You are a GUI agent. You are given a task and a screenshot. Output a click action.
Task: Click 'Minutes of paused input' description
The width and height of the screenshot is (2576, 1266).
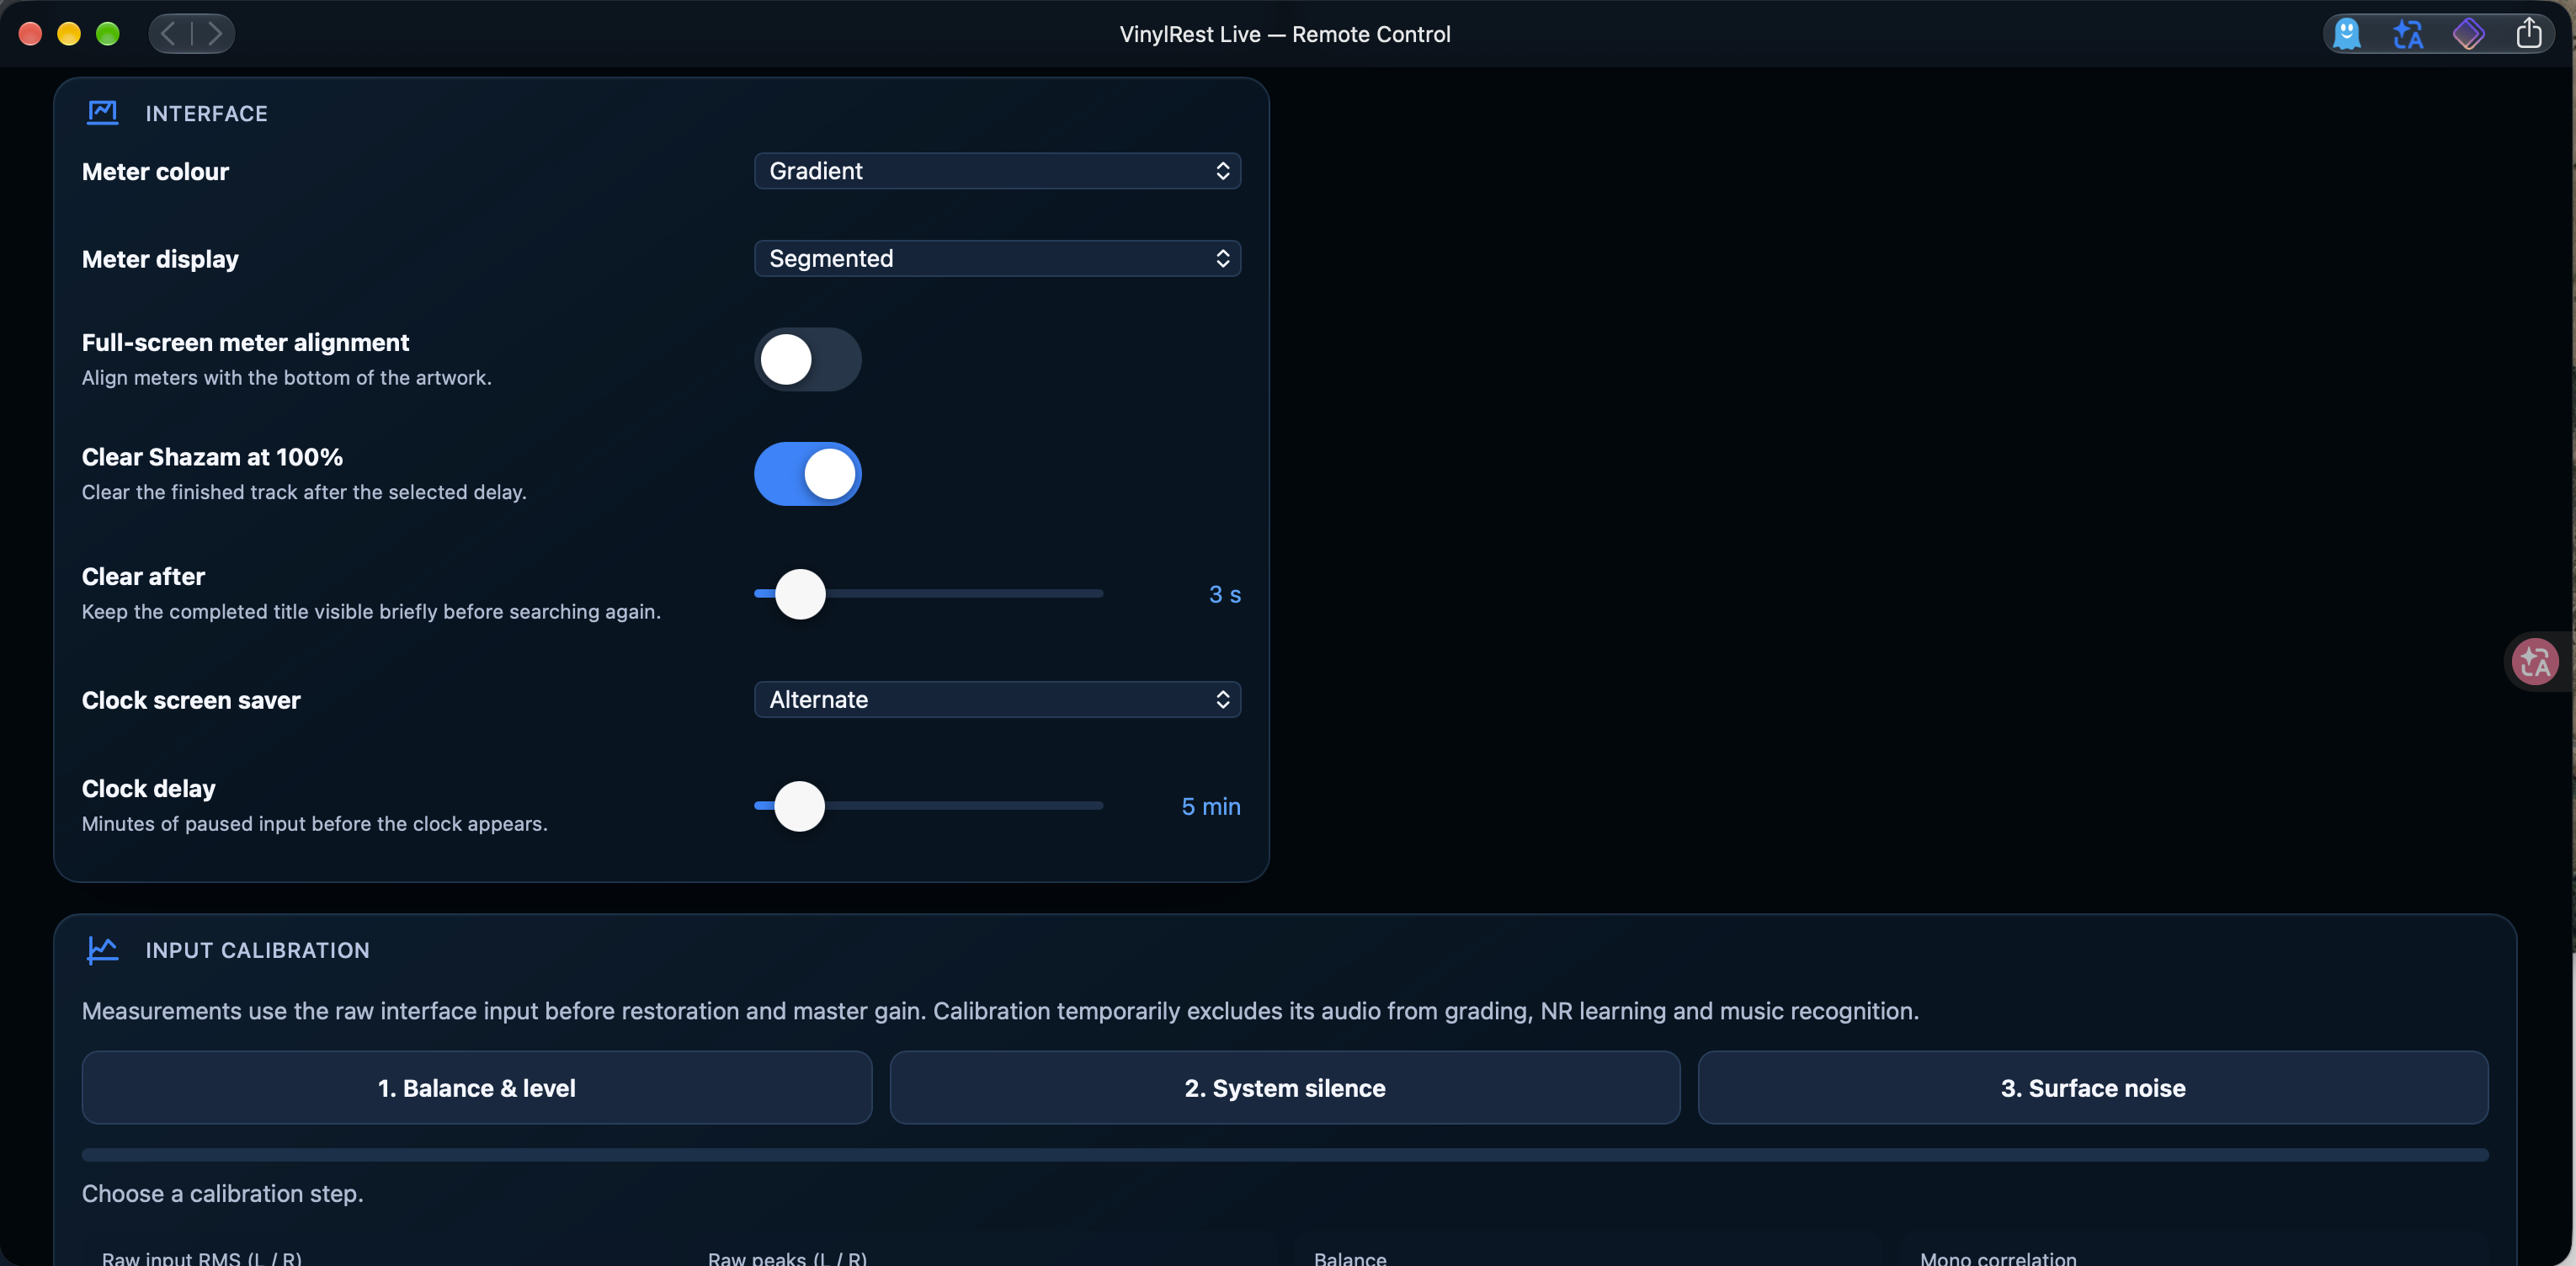point(315,824)
